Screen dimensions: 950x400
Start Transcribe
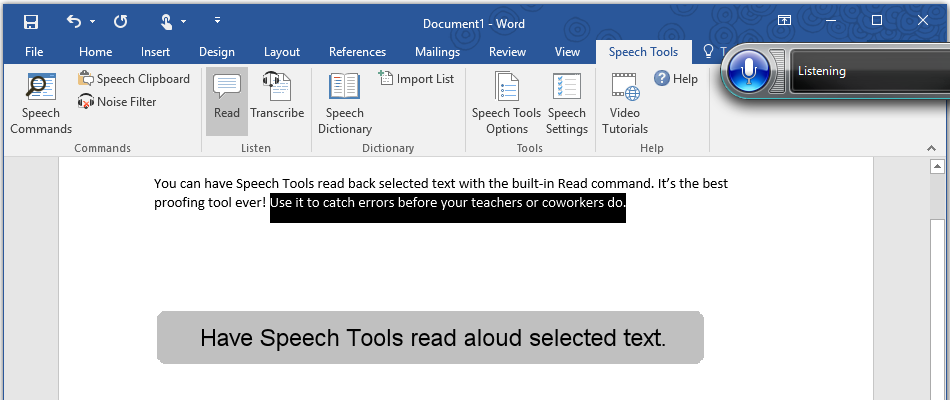(x=277, y=97)
